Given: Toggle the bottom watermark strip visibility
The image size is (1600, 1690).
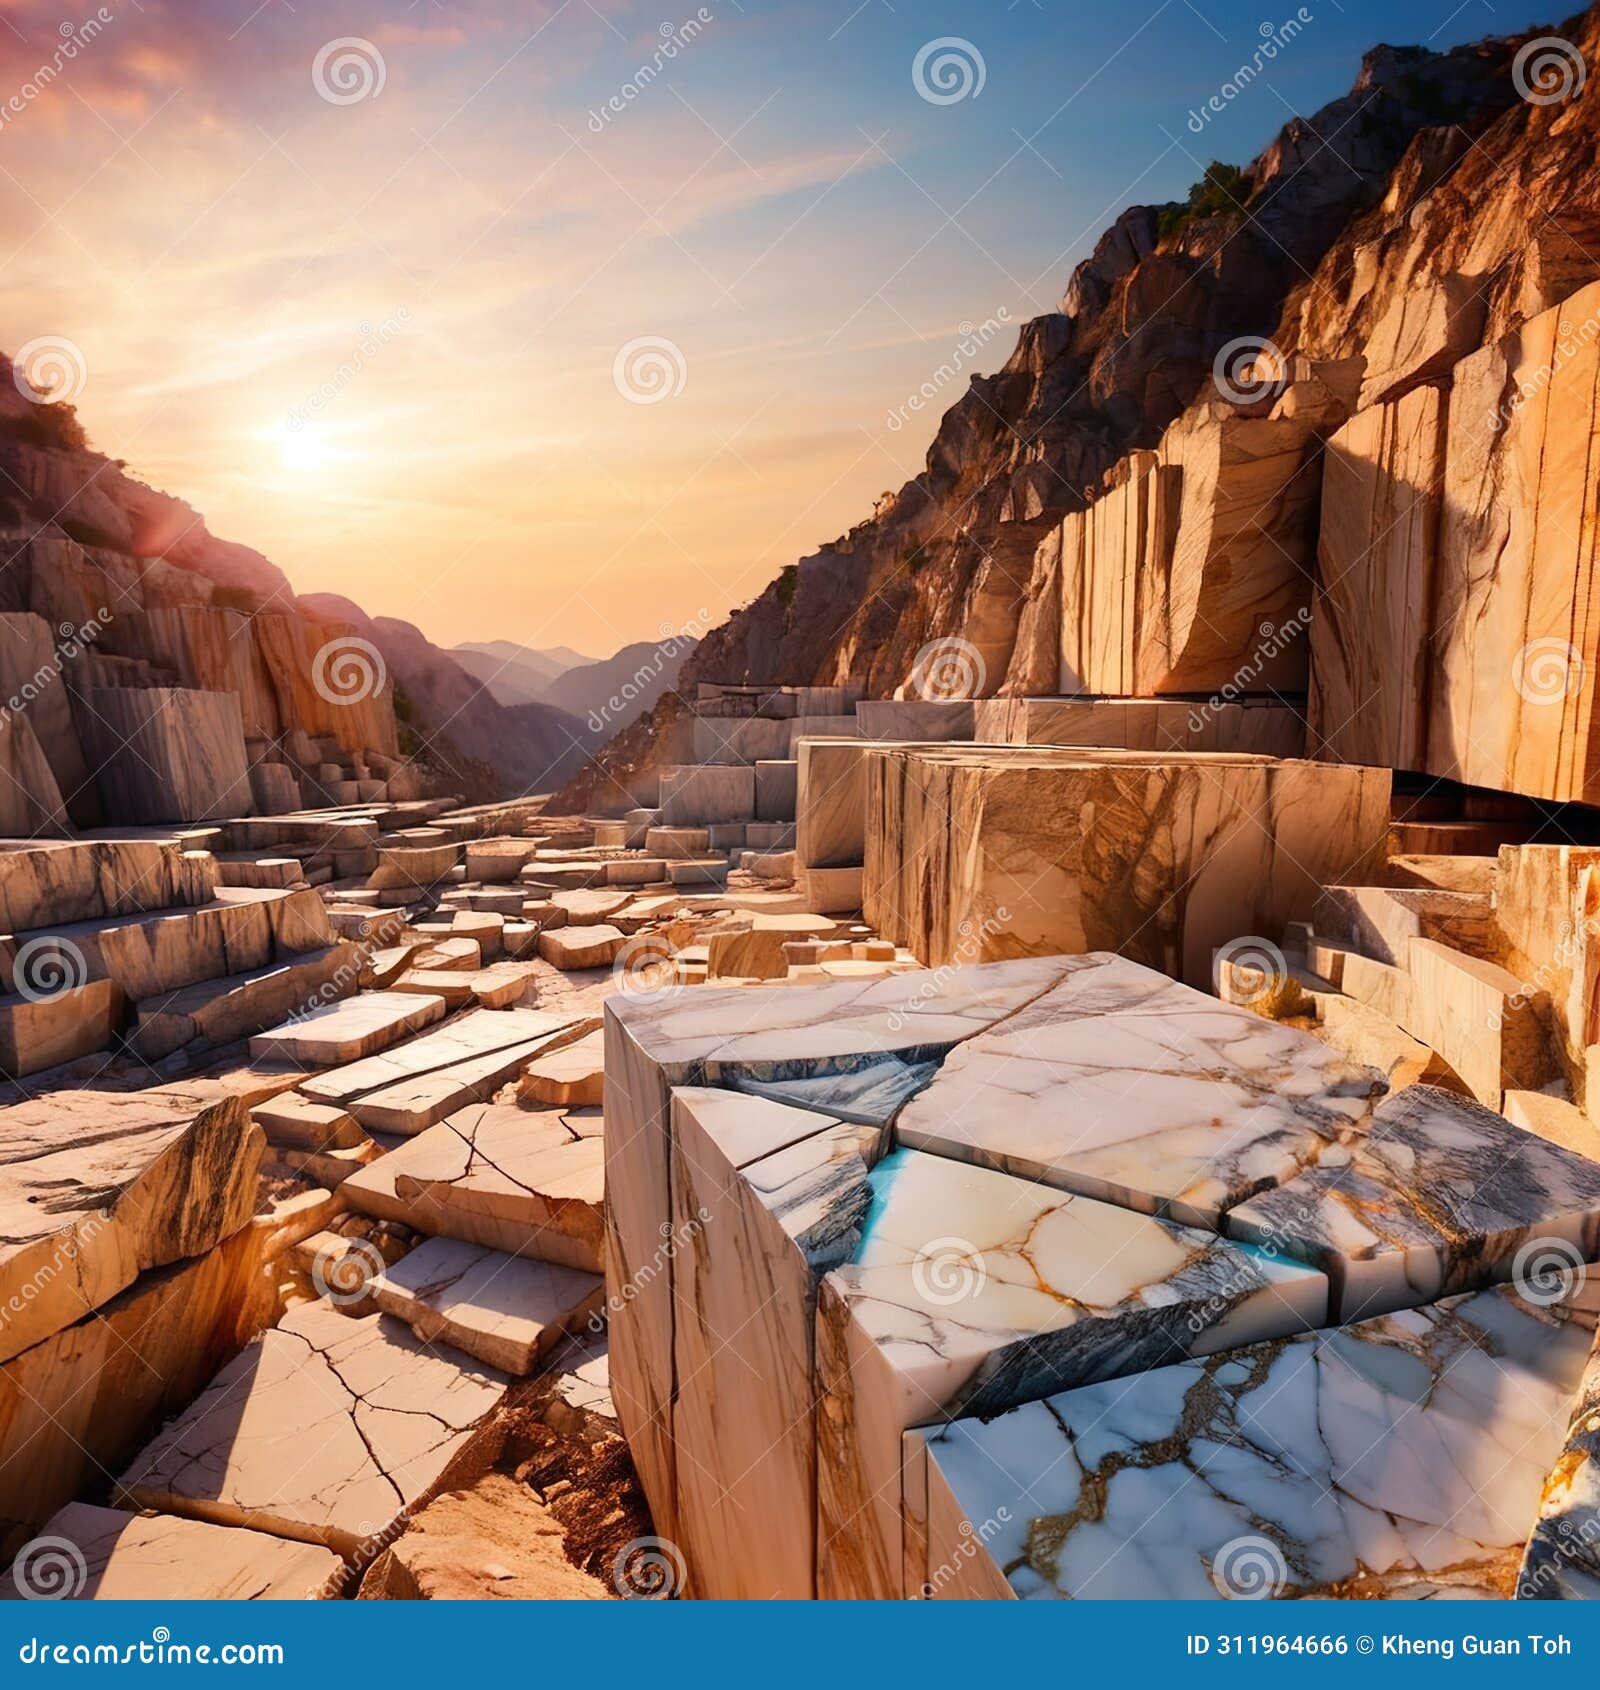Looking at the screenshot, I should point(800,1652).
